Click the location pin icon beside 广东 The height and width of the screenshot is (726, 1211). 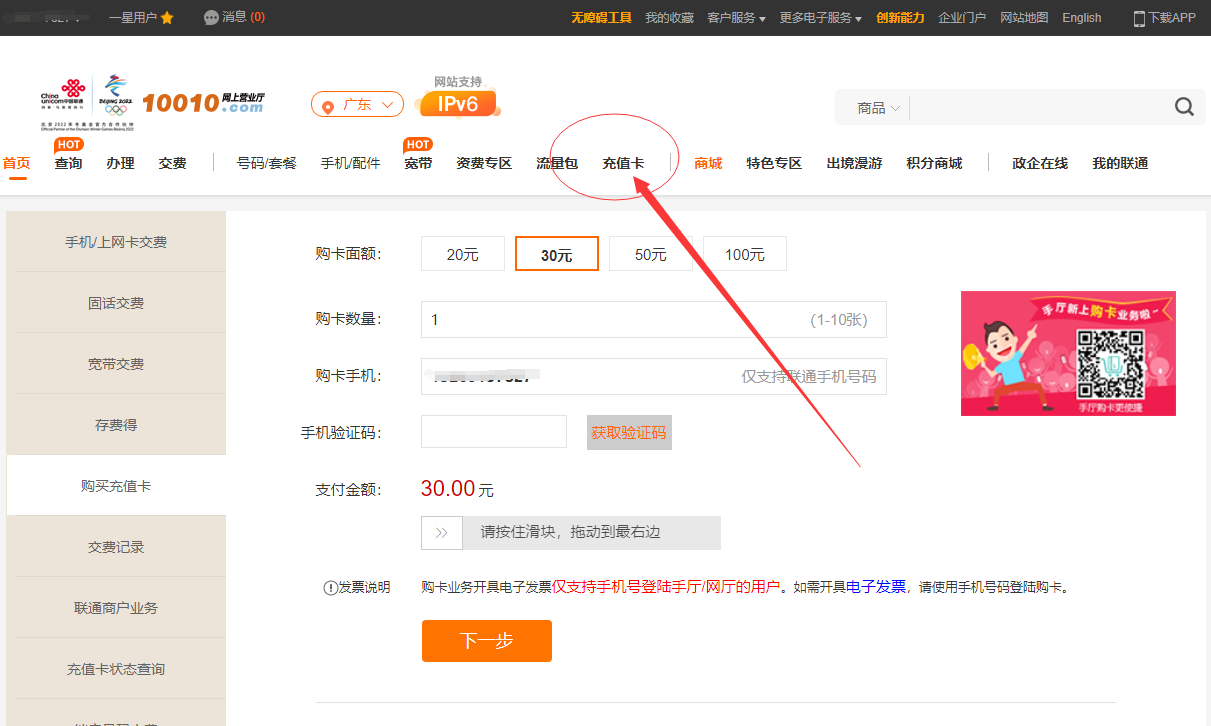(x=328, y=105)
